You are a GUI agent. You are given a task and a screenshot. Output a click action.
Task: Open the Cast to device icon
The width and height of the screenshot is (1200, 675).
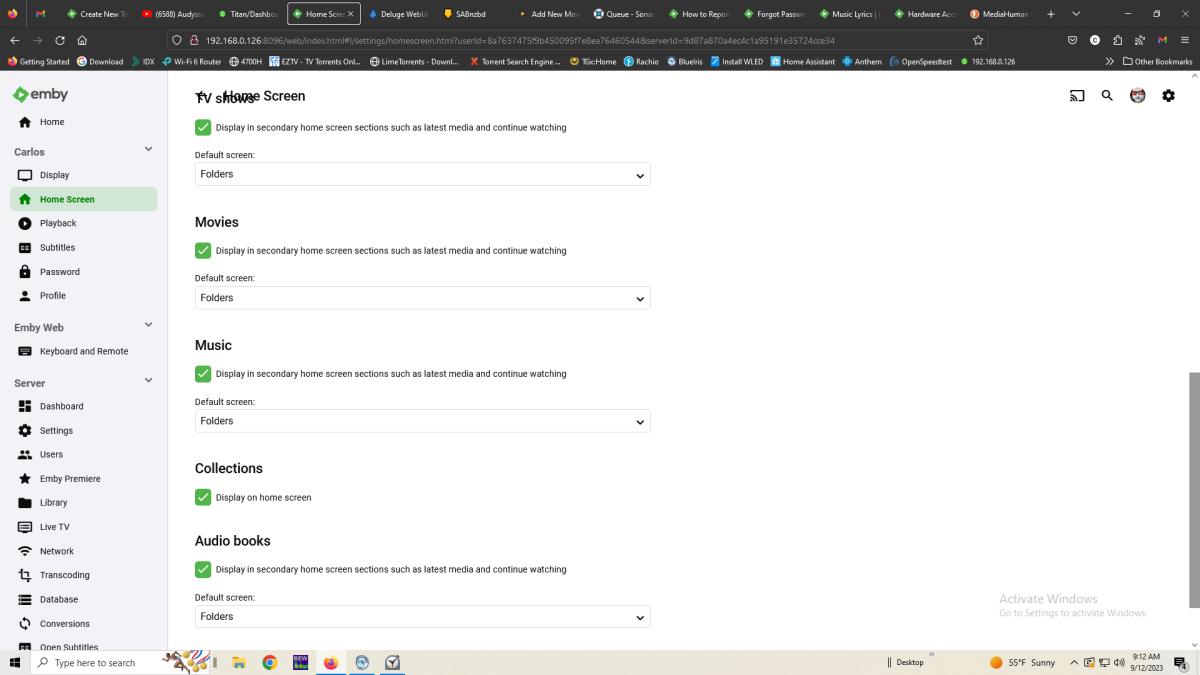point(1077,95)
